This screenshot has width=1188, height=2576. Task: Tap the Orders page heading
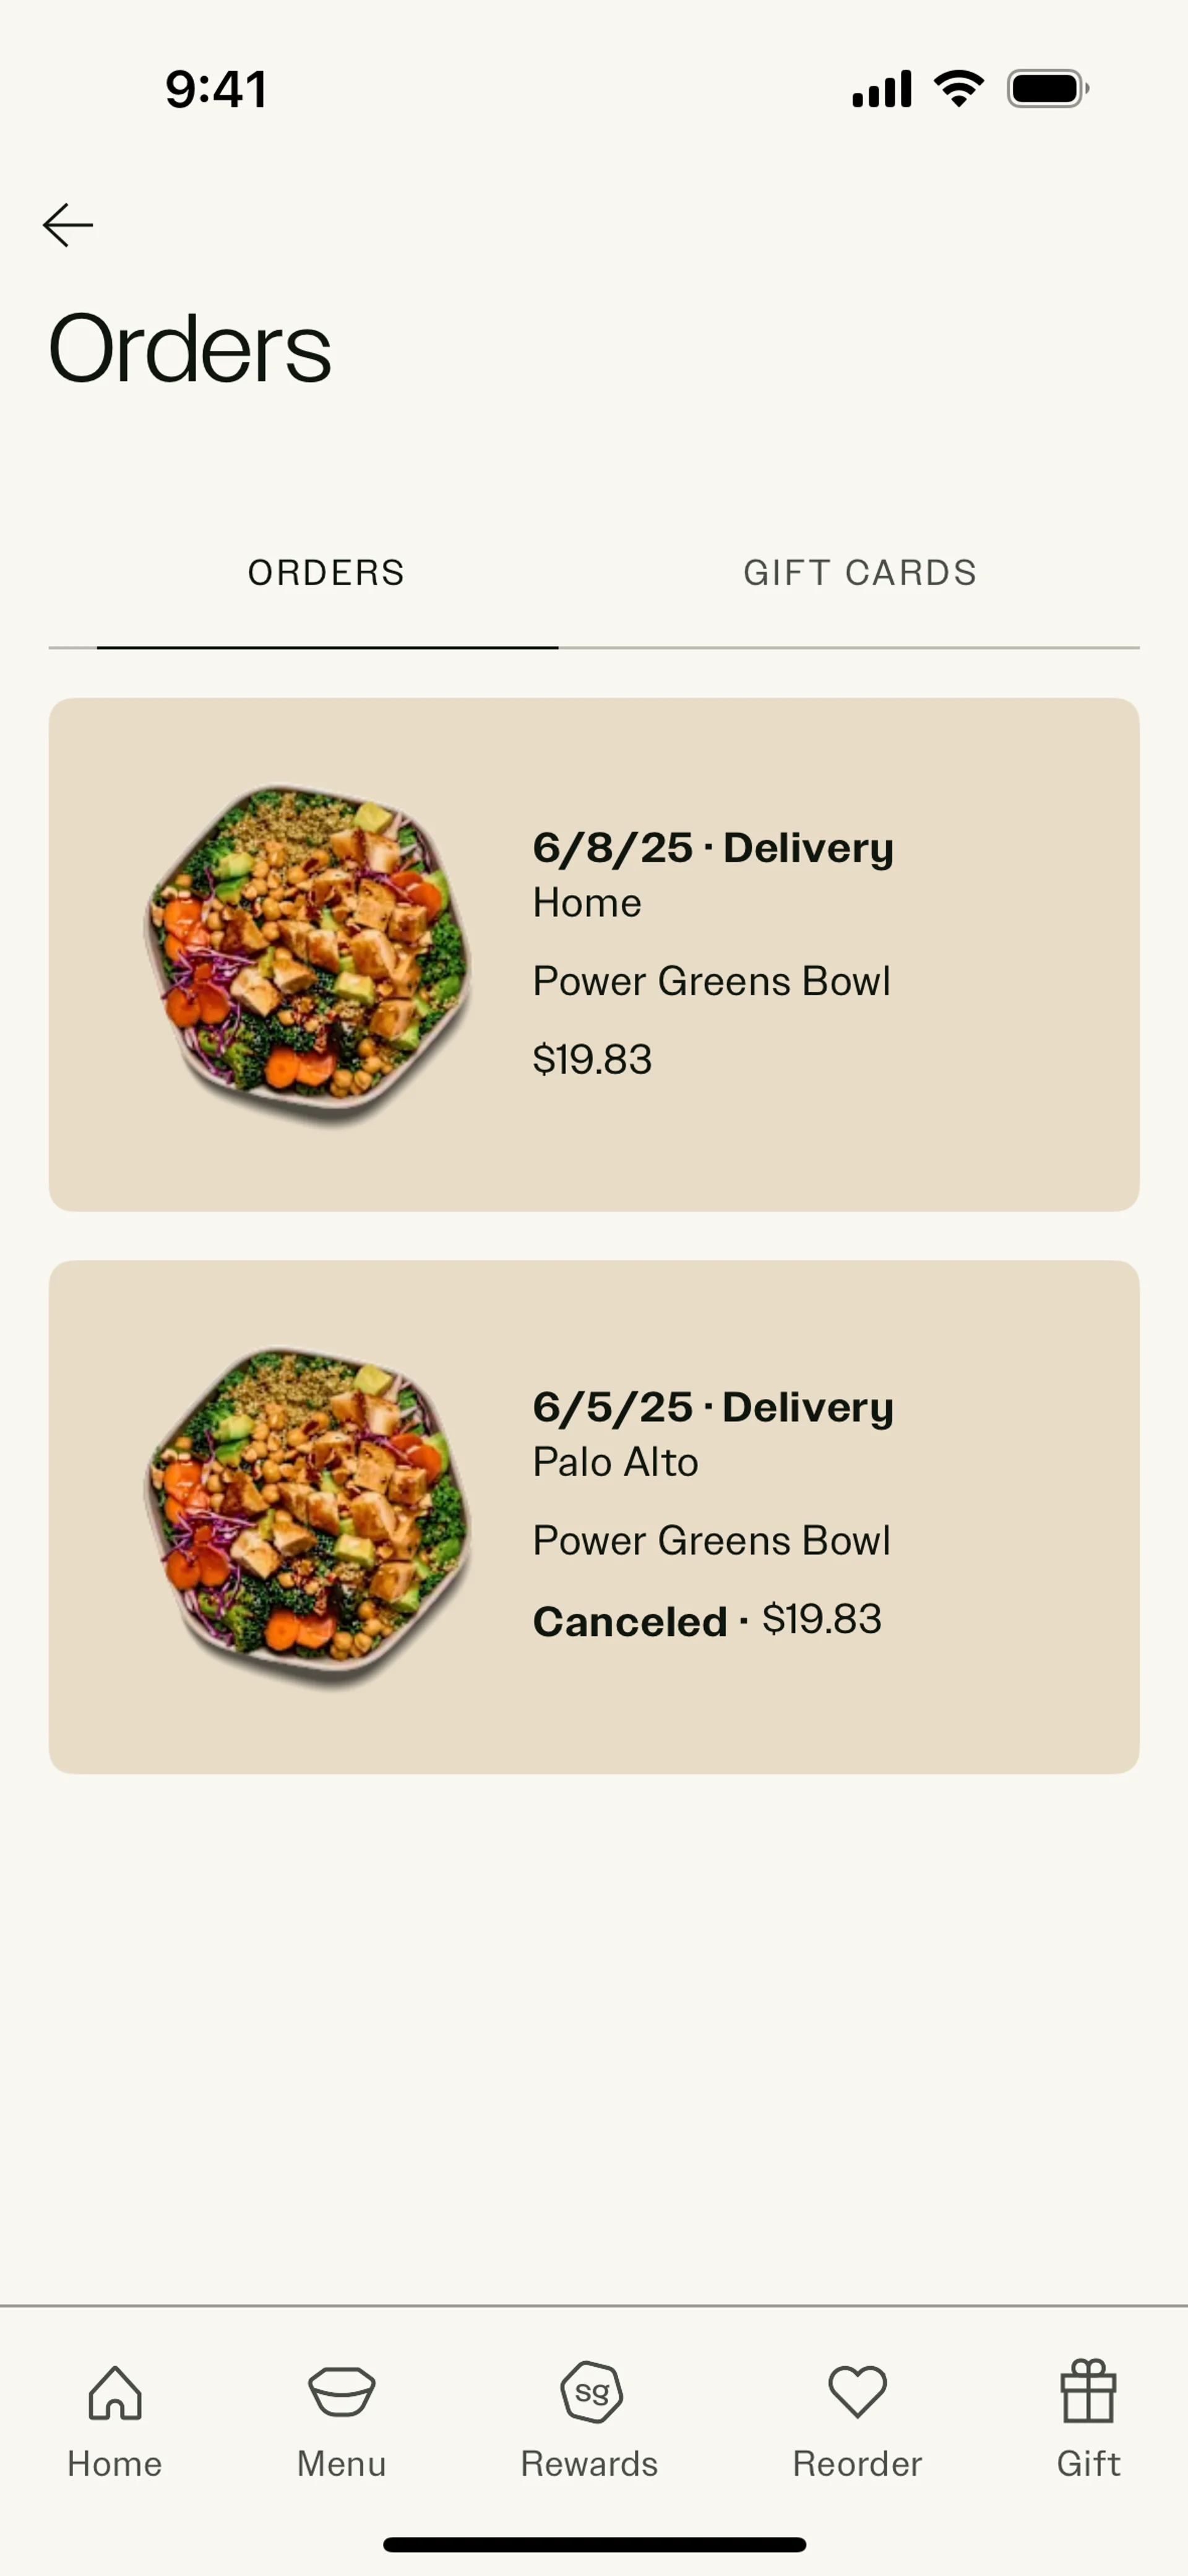pyautogui.click(x=190, y=348)
